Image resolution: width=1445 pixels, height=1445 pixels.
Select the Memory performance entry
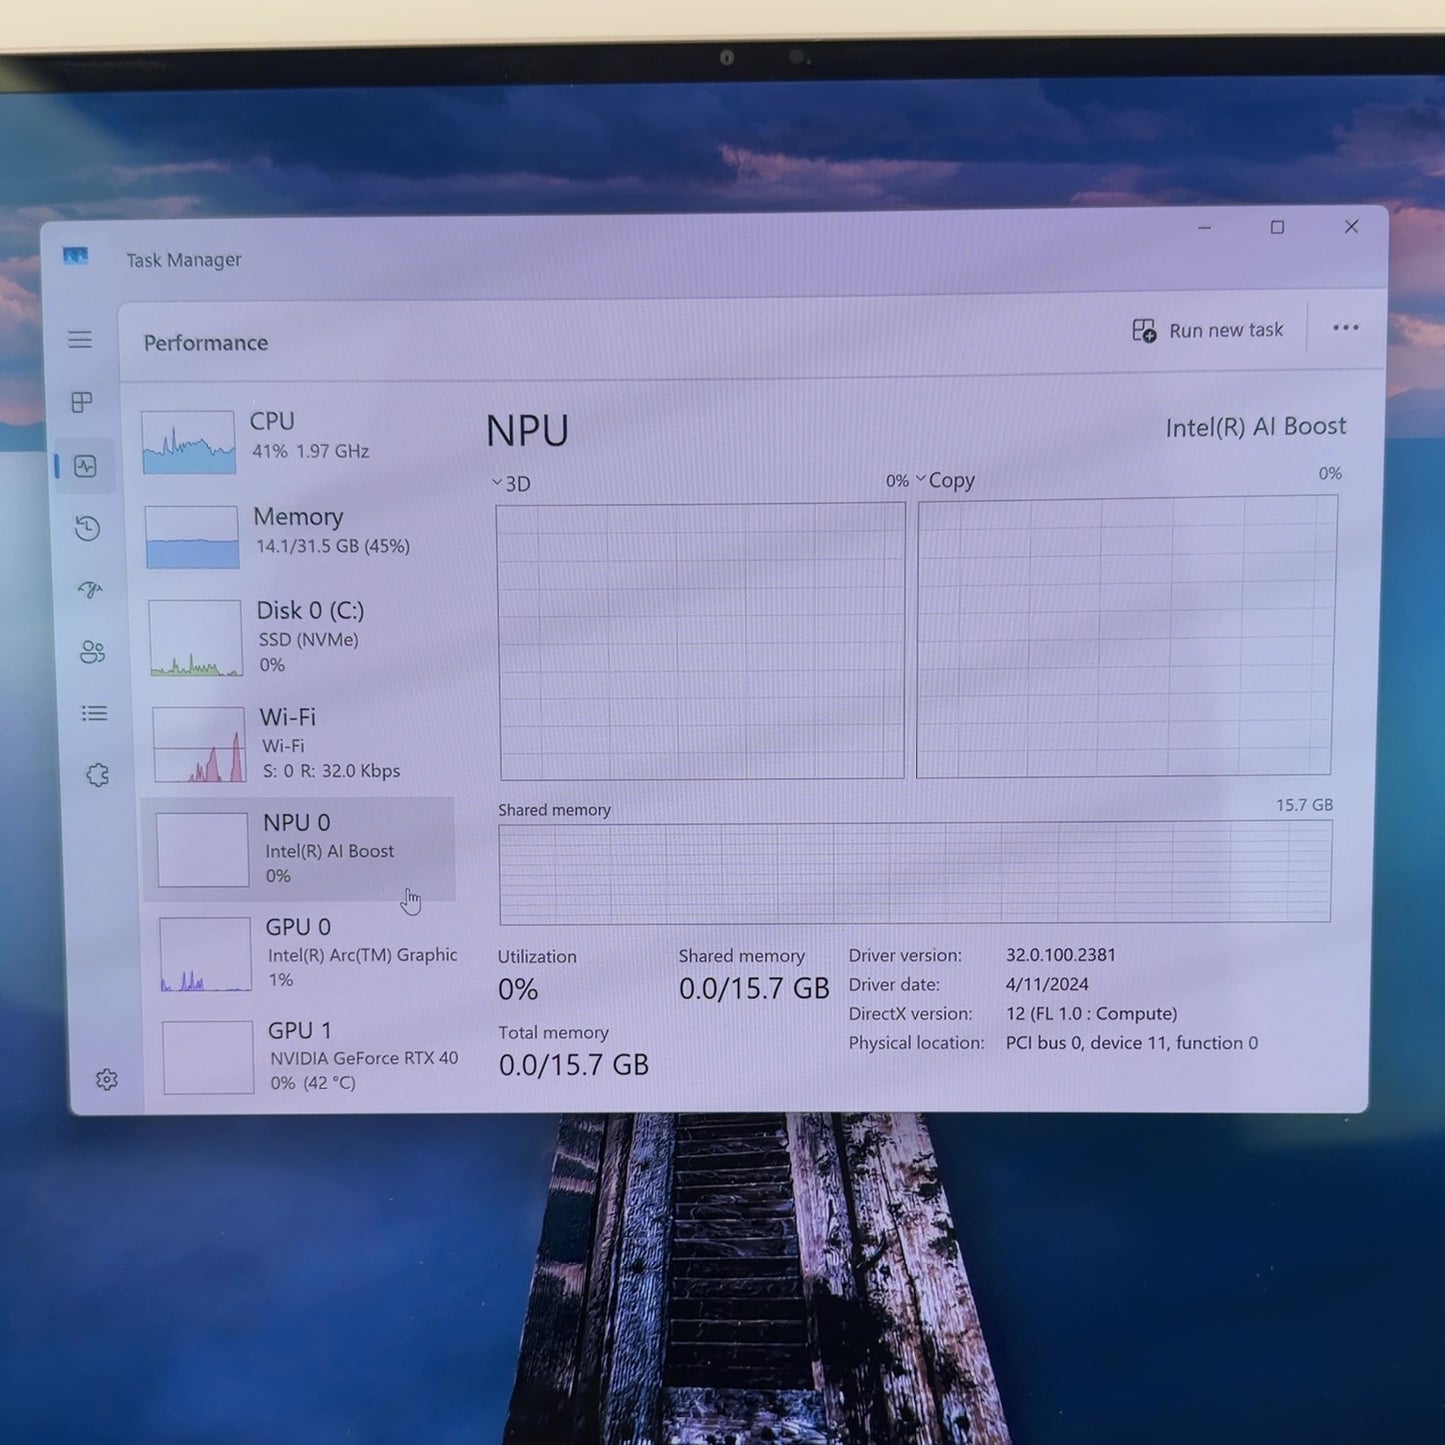296,535
